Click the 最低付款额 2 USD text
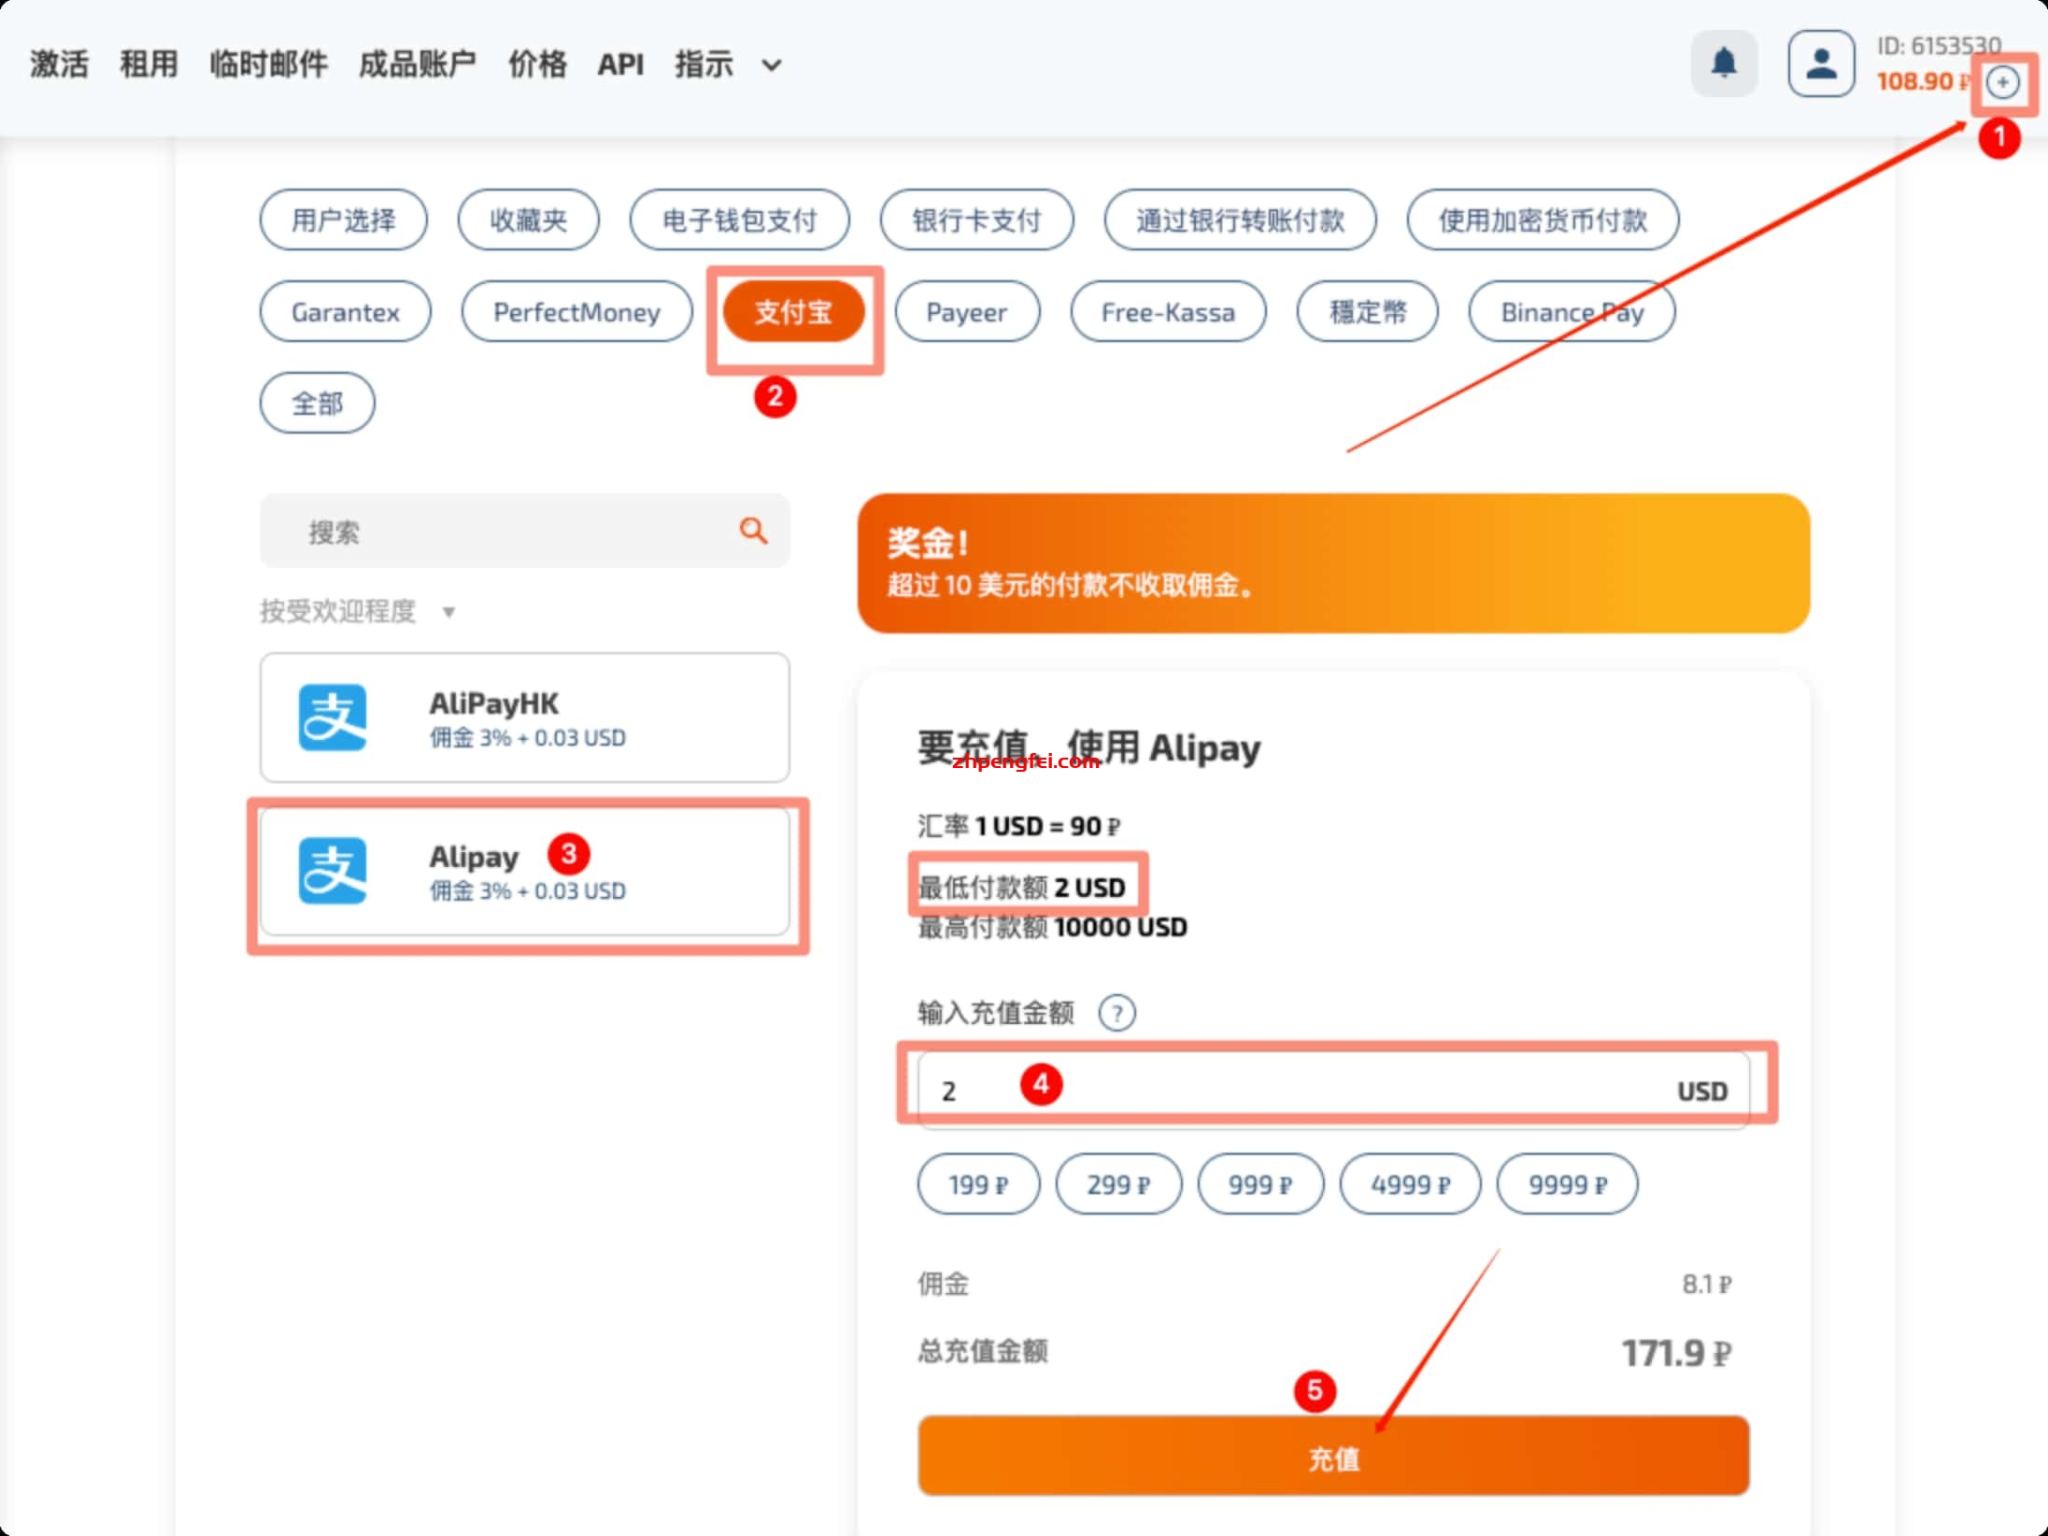Viewport: 2048px width, 1536px height. (1021, 887)
